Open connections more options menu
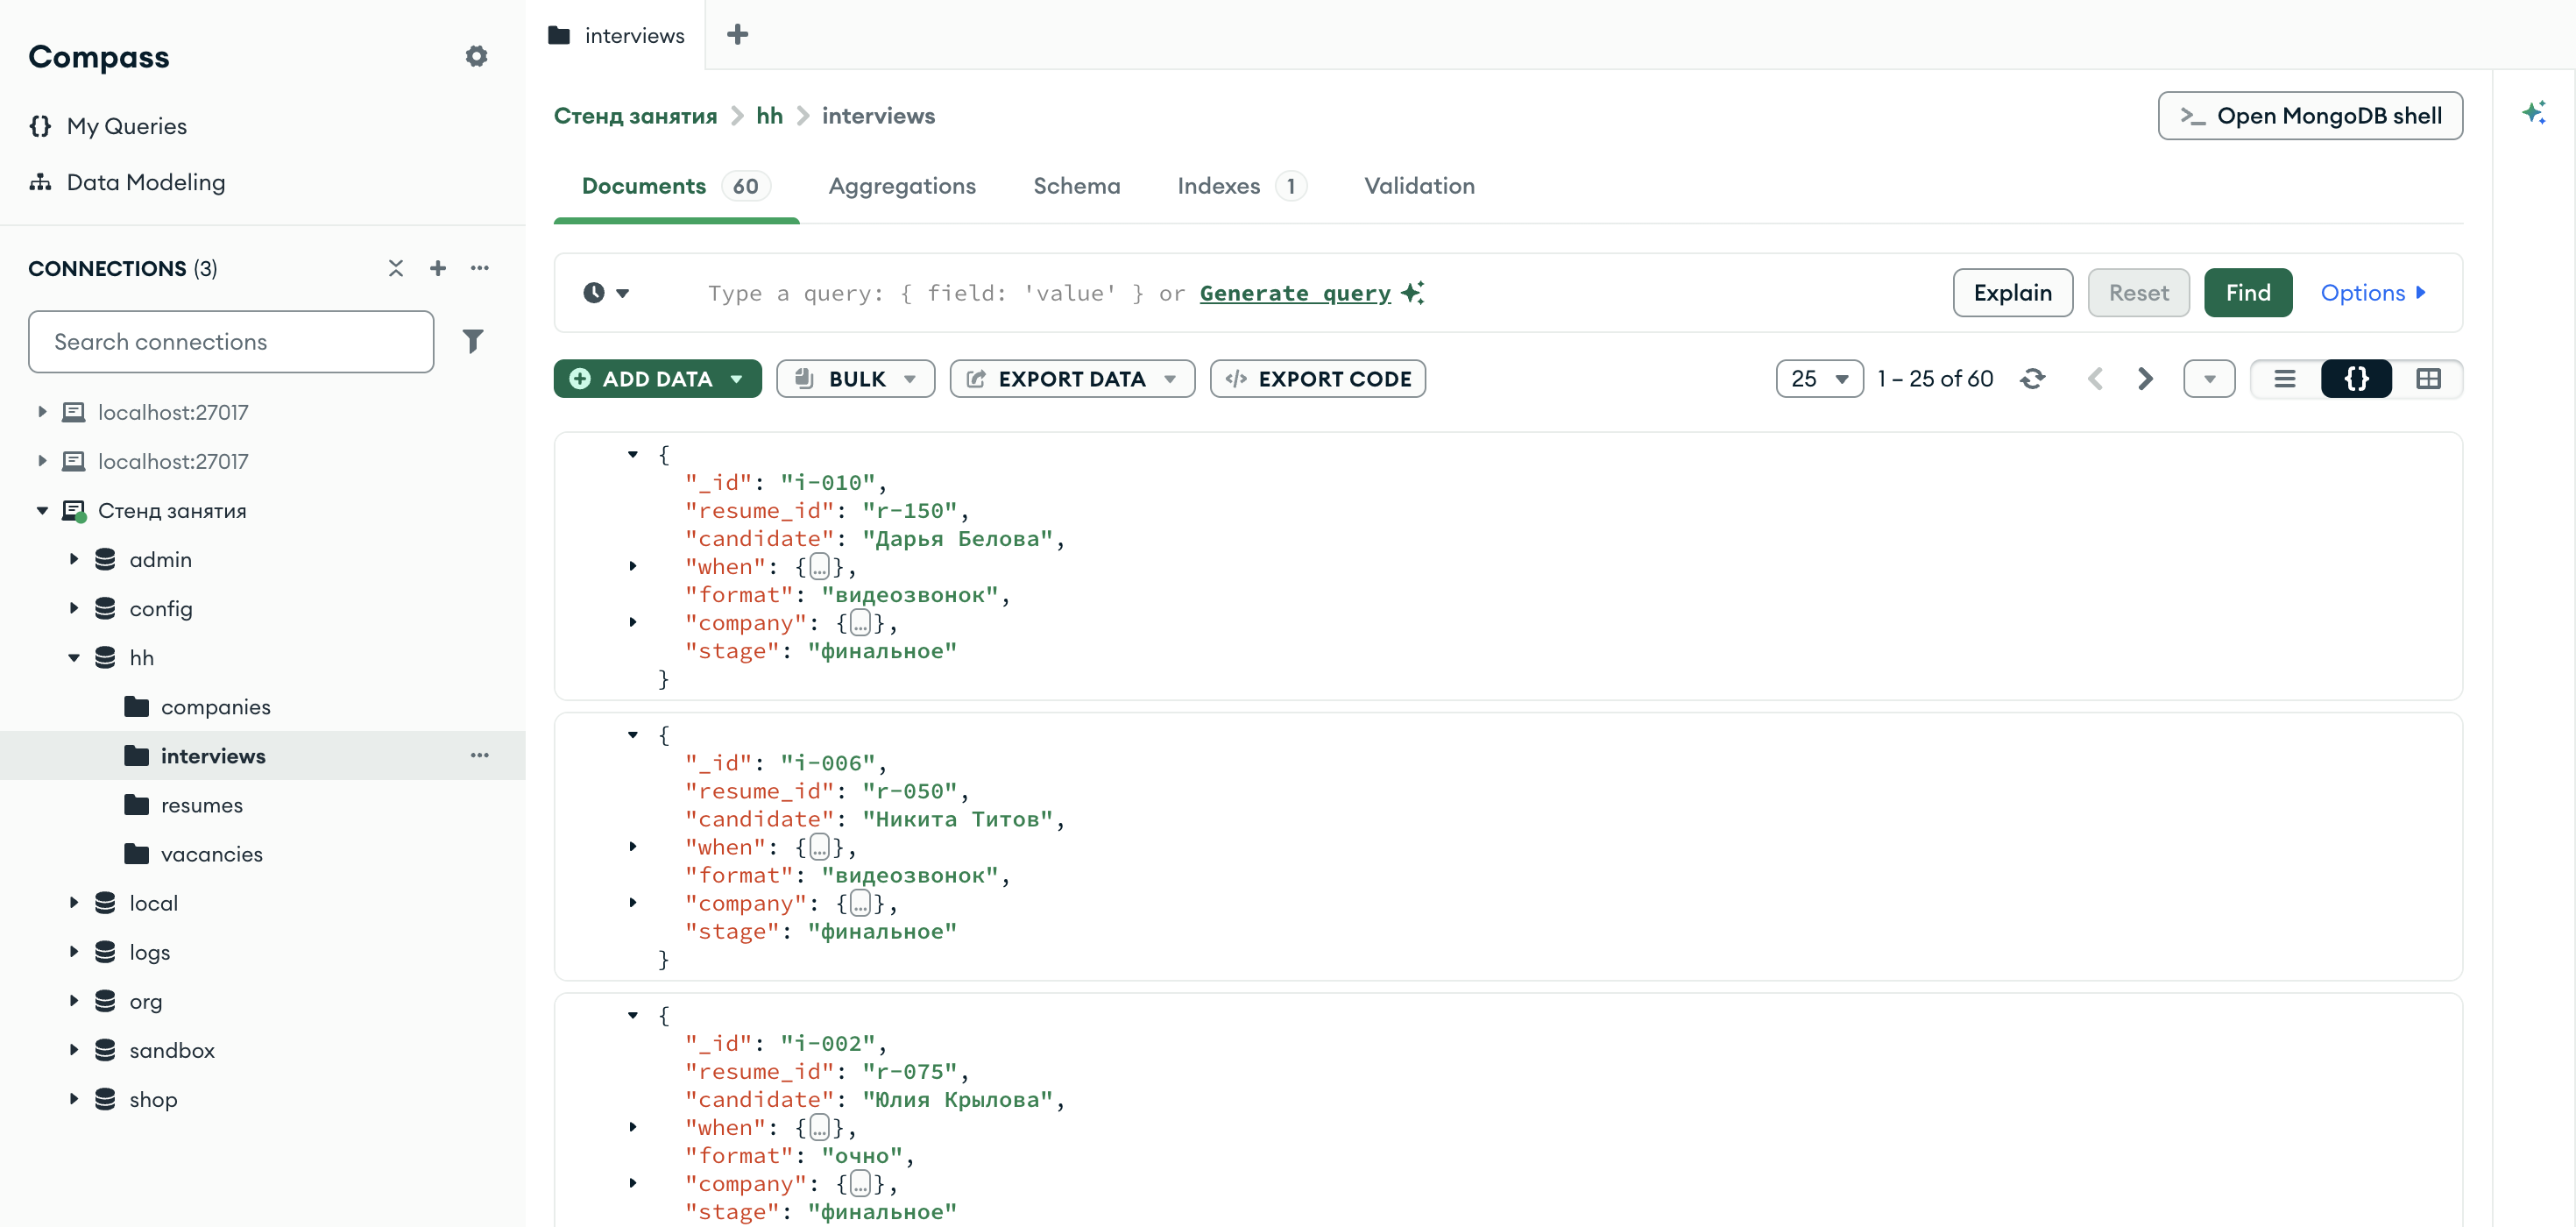This screenshot has width=2576, height=1227. 480,268
